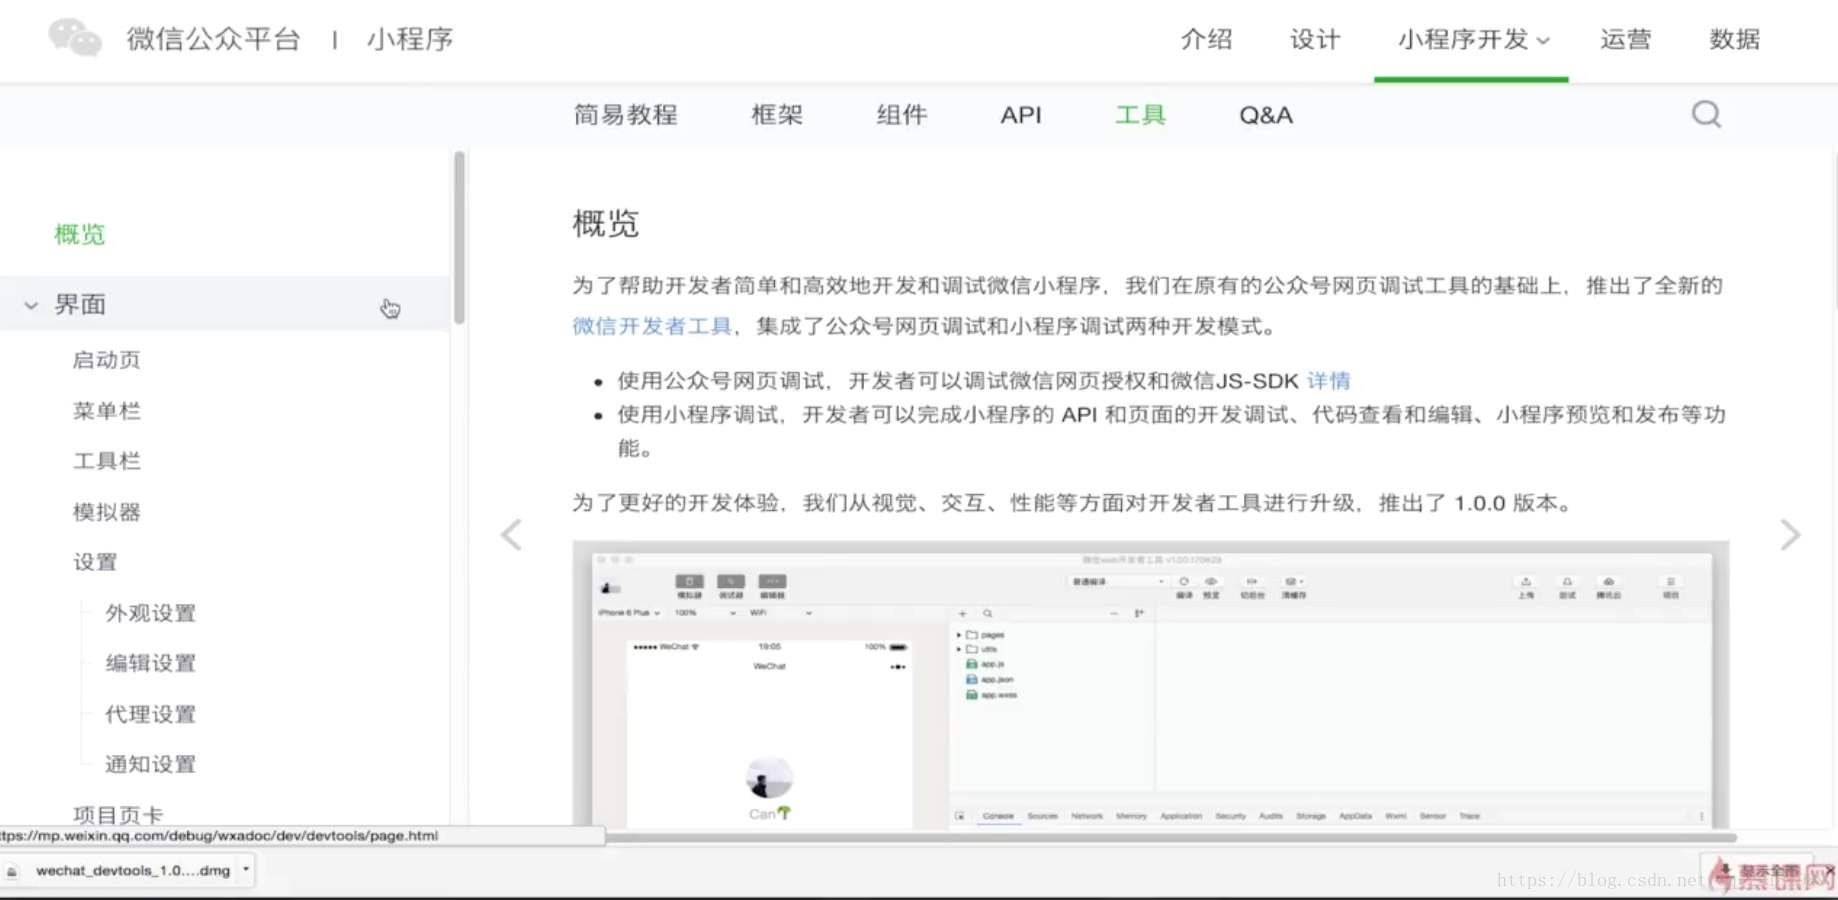Open 项目页卡 sidebar item
Screen dimensions: 1838x900
pos(118,815)
